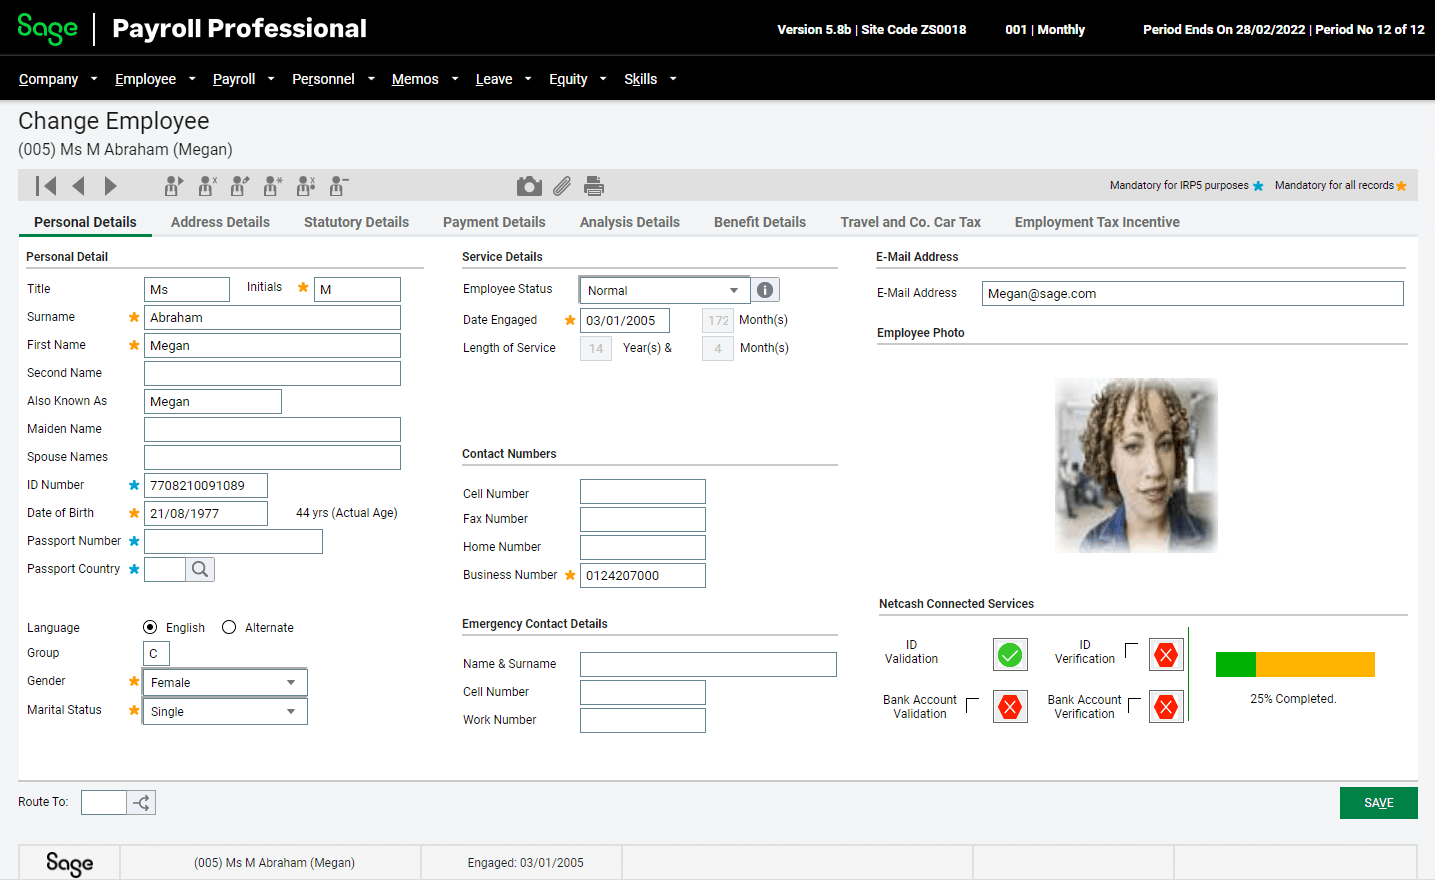
Task: Go to the first employee record
Action: coord(46,186)
